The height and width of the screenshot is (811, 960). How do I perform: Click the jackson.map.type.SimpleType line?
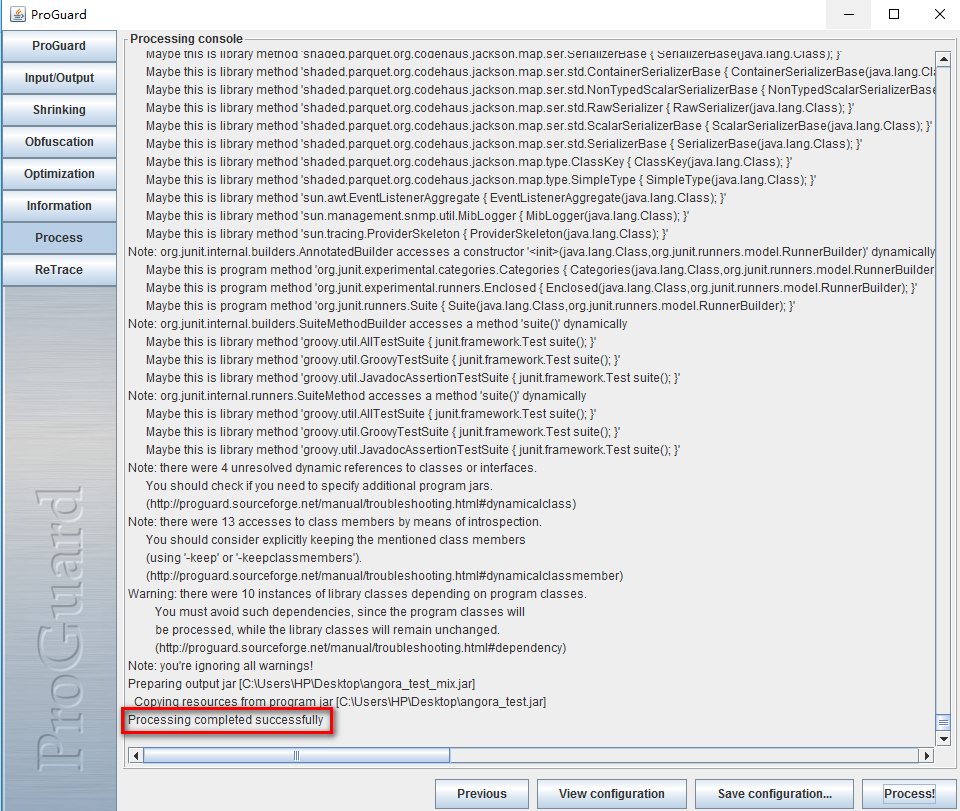click(481, 180)
